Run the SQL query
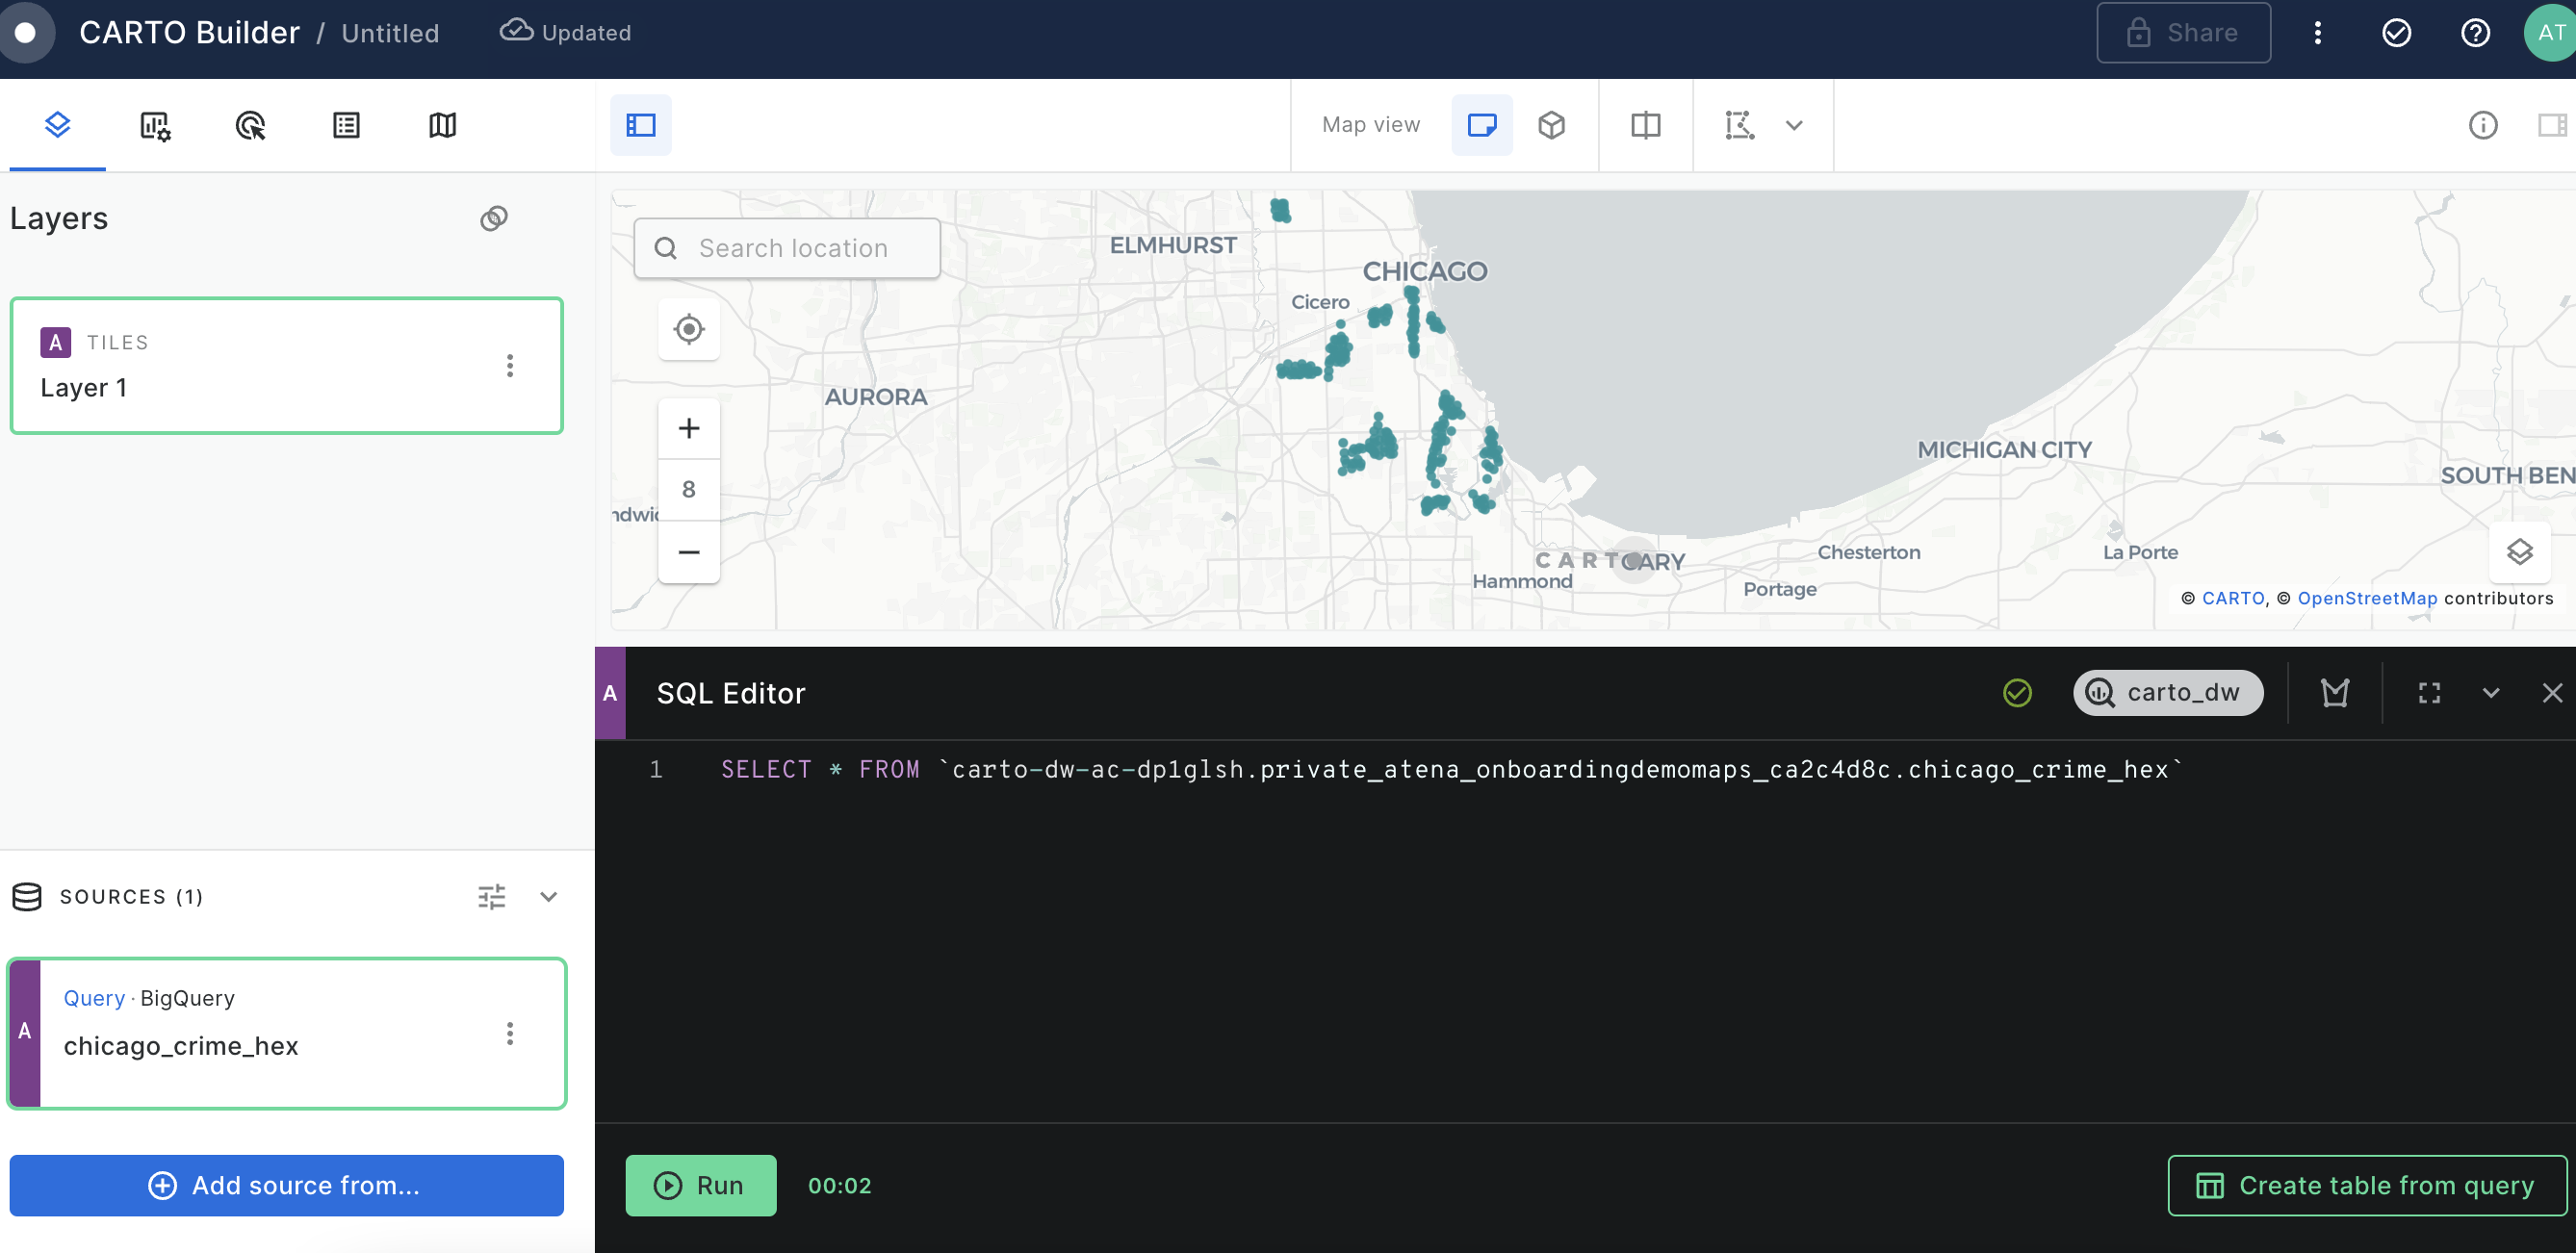The width and height of the screenshot is (2576, 1253). pyautogui.click(x=700, y=1185)
